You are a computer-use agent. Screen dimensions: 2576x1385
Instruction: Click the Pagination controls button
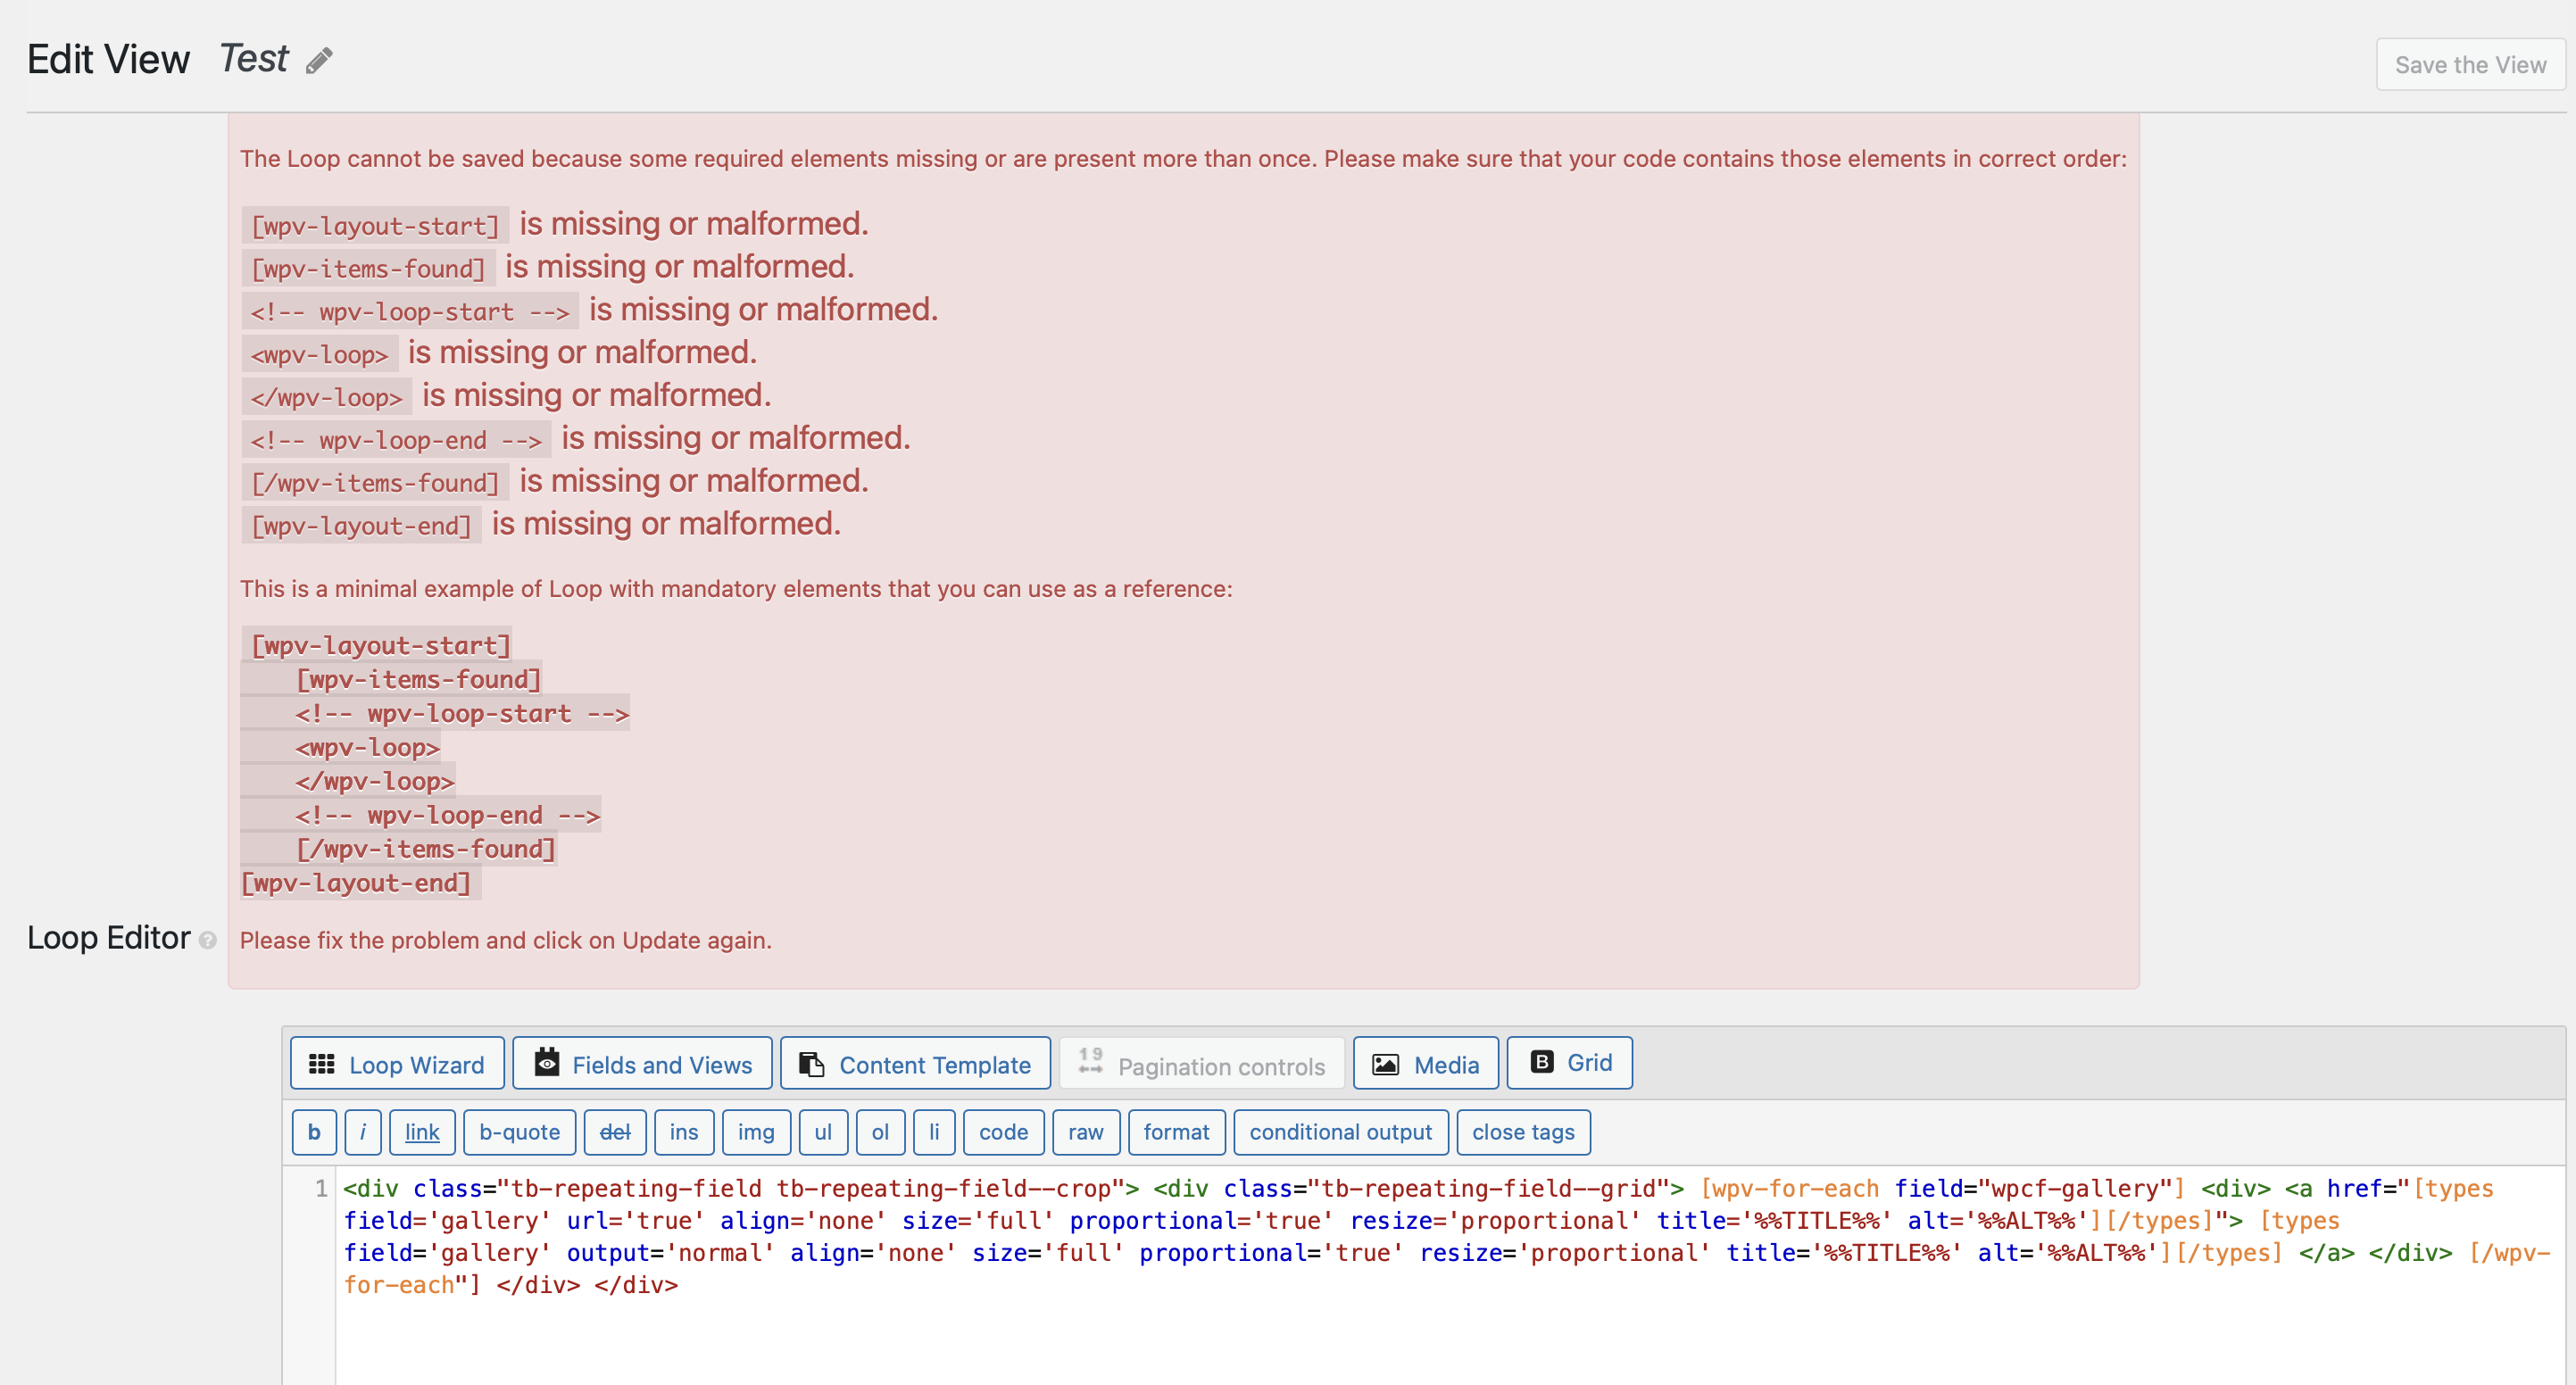[x=1202, y=1065]
